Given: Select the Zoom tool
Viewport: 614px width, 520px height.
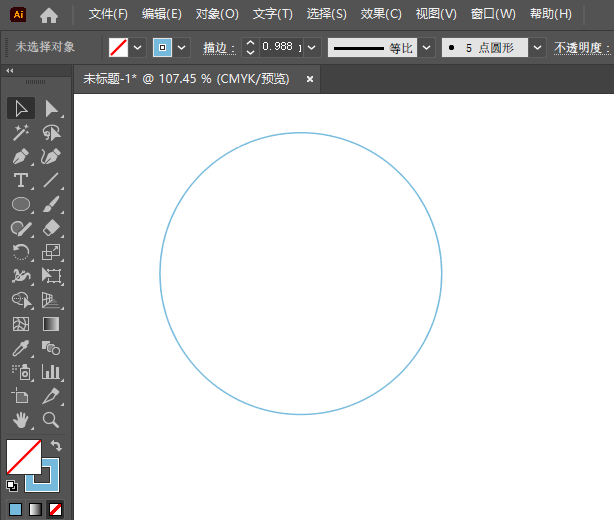Looking at the screenshot, I should (51, 420).
